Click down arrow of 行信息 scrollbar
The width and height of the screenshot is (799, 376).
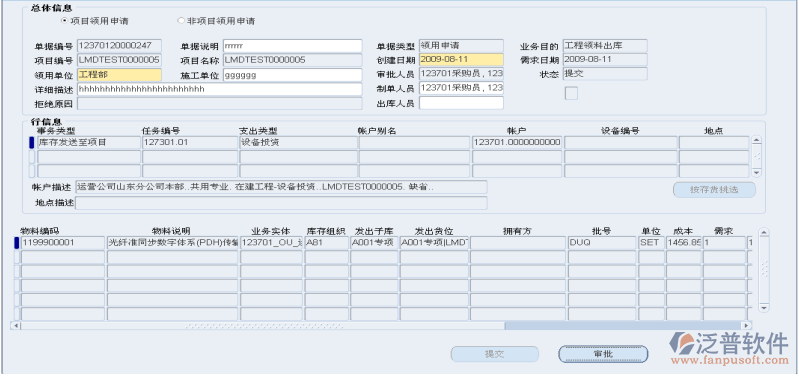[x=757, y=173]
